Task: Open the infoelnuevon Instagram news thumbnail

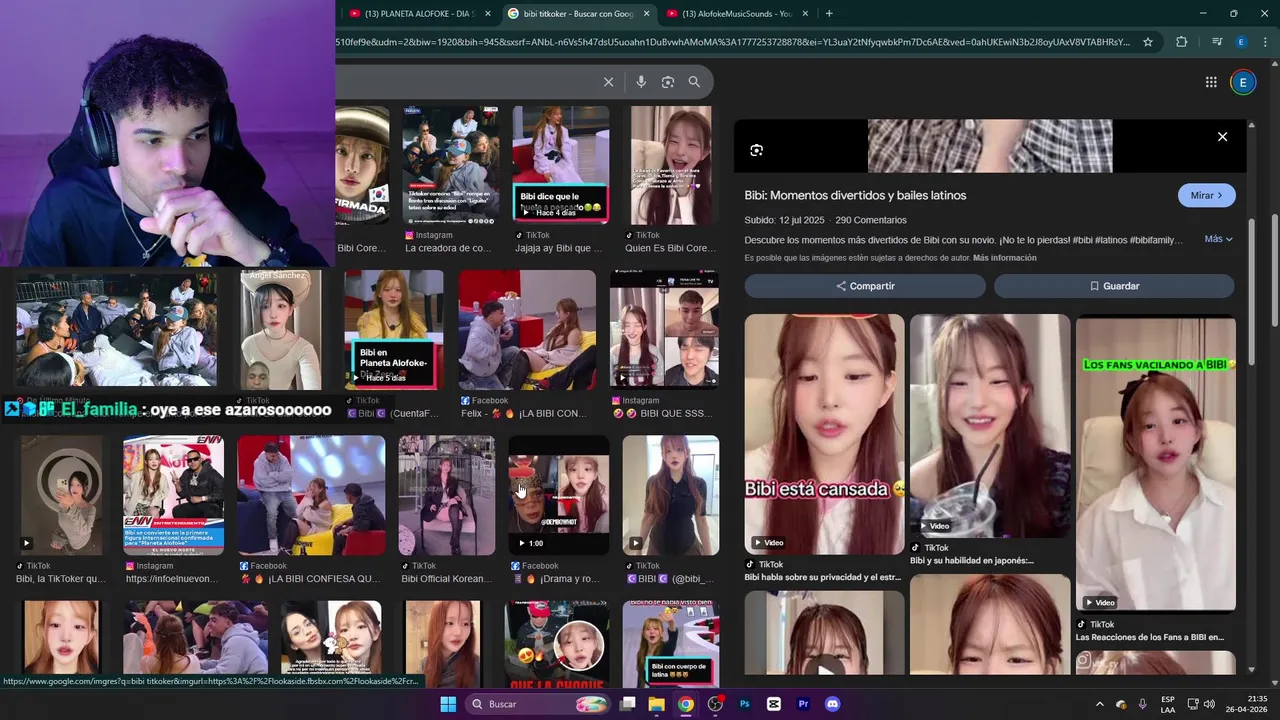Action: (174, 495)
